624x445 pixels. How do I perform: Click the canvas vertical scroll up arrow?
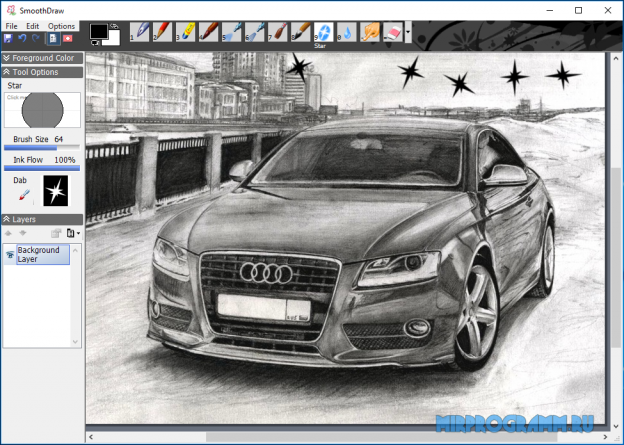pos(616,59)
